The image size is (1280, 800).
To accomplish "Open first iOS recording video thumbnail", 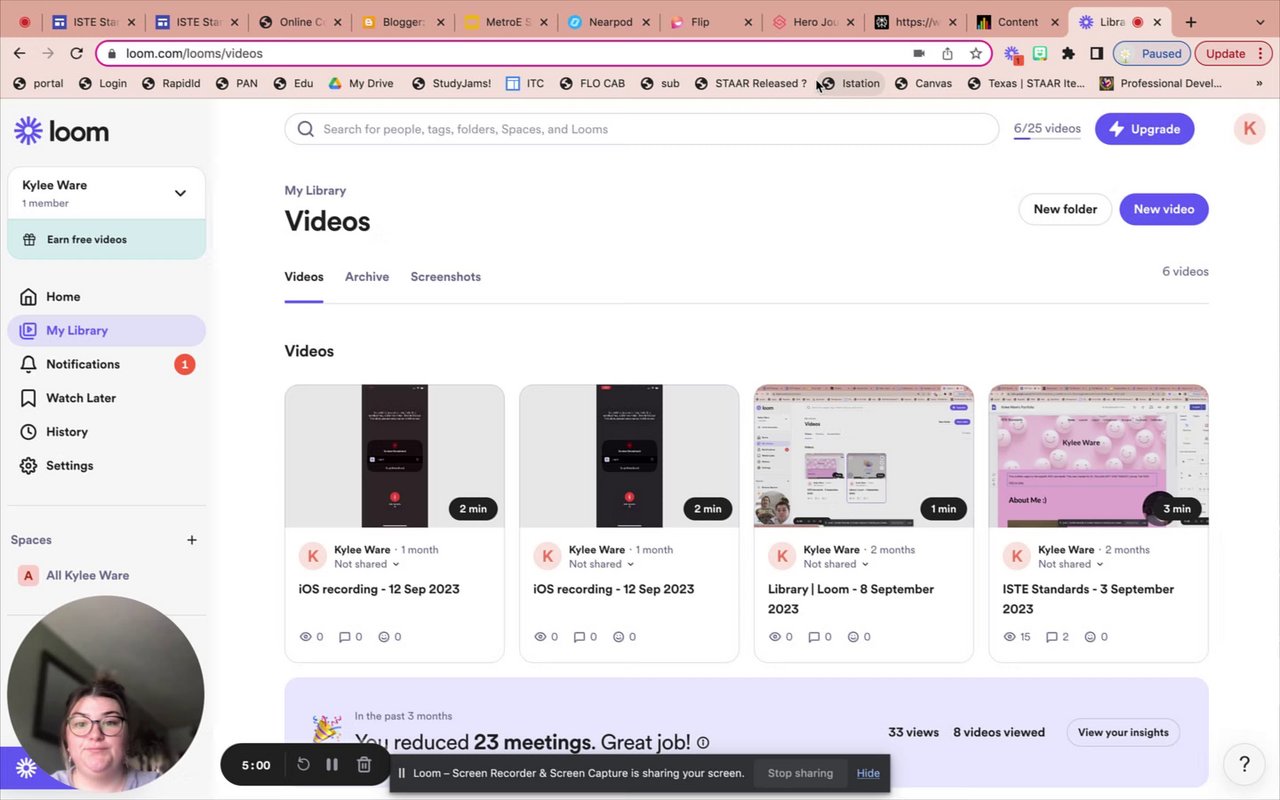I will [394, 456].
